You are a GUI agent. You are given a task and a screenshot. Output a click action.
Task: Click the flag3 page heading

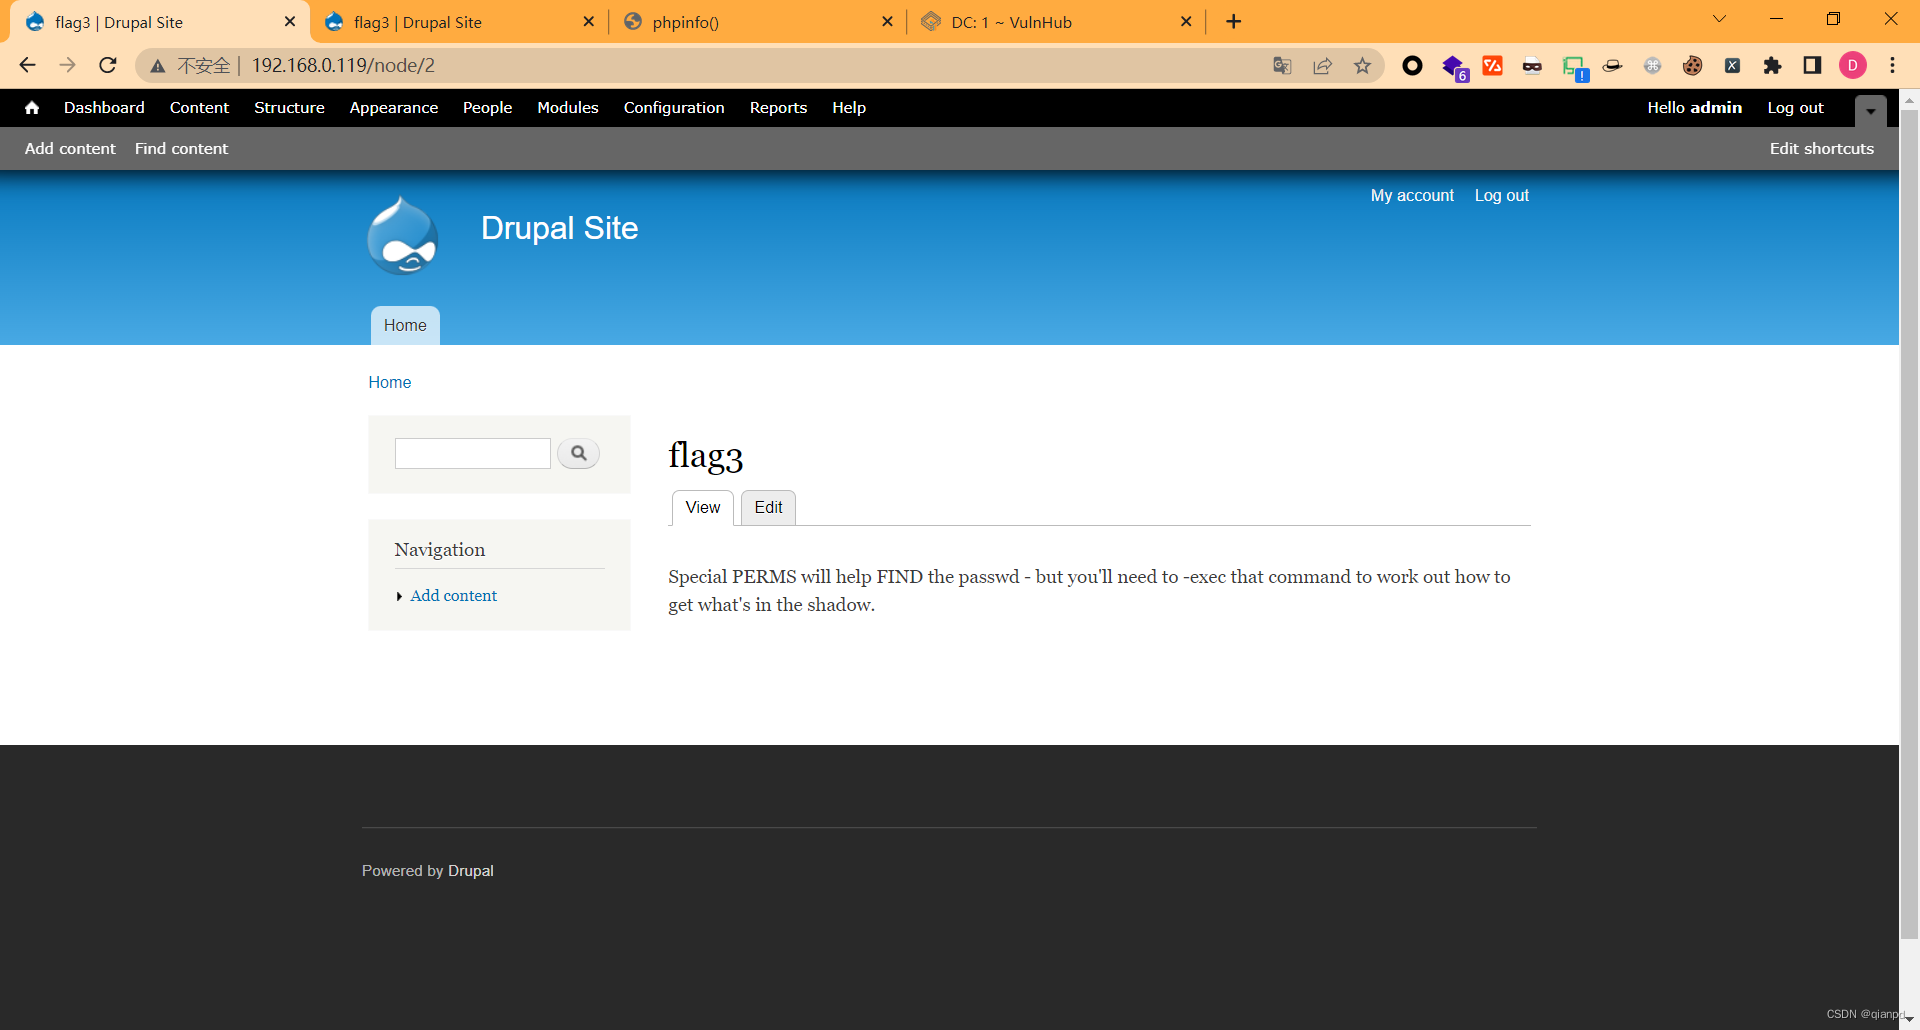tap(705, 456)
